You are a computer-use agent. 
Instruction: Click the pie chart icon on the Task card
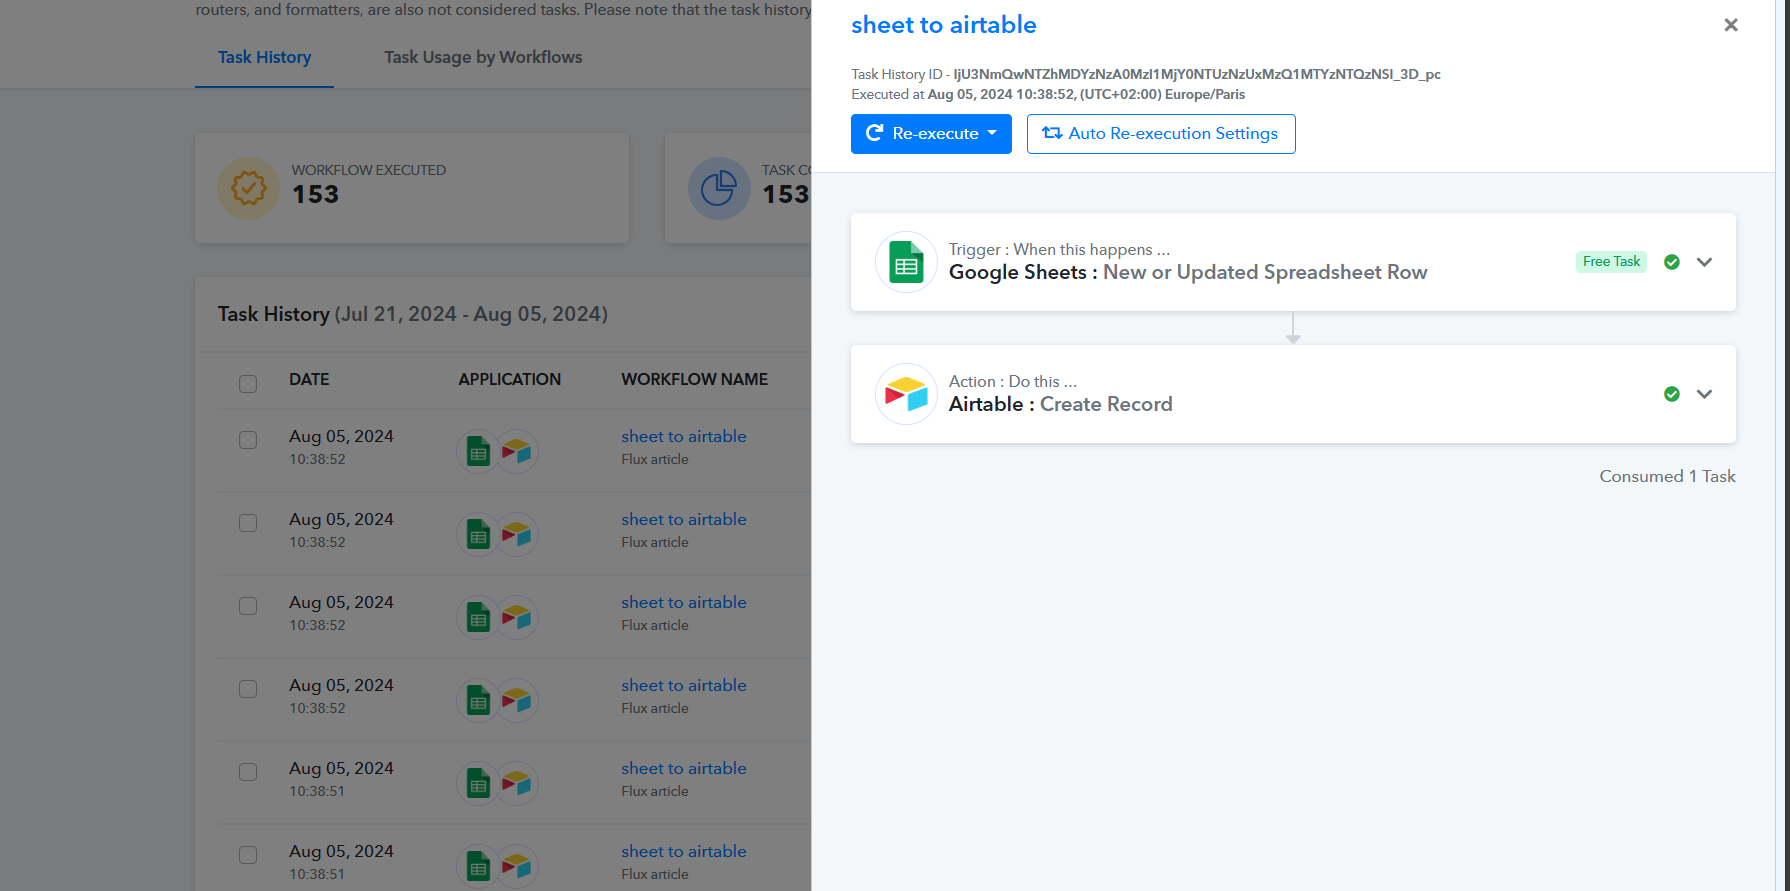719,188
